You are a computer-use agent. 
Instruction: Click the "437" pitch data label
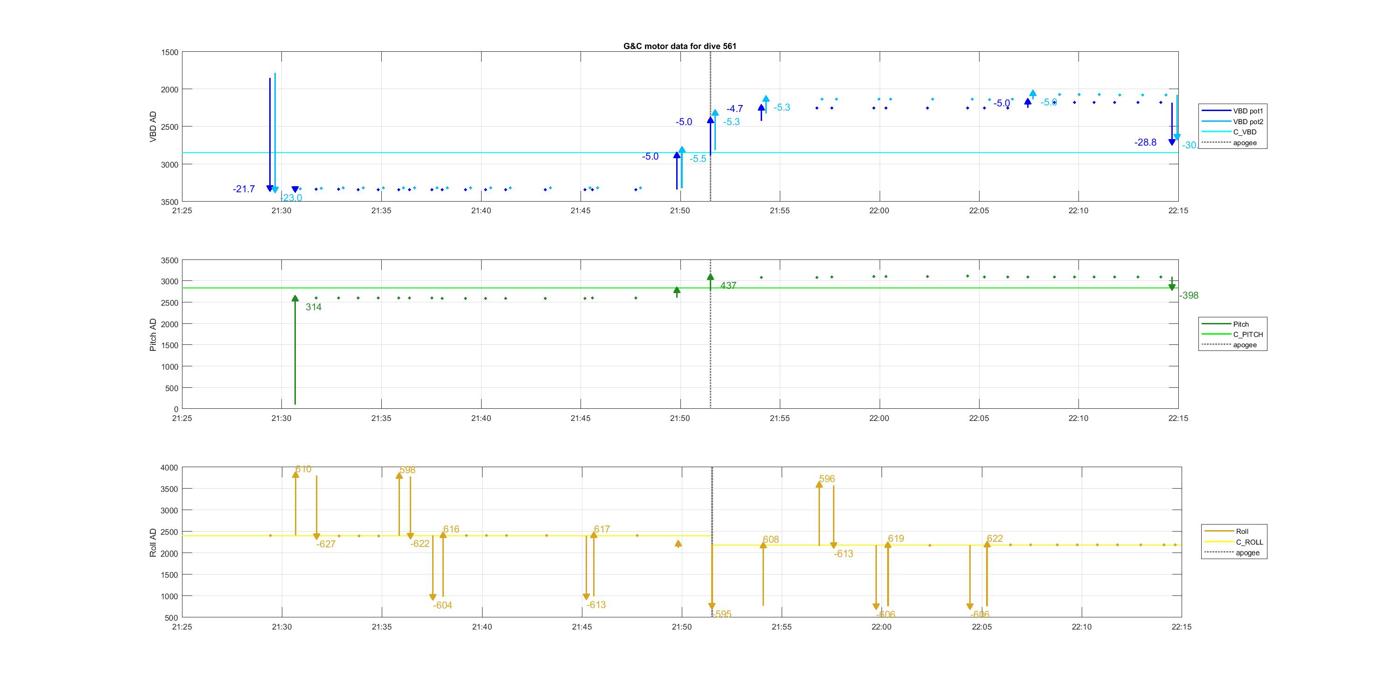point(728,286)
